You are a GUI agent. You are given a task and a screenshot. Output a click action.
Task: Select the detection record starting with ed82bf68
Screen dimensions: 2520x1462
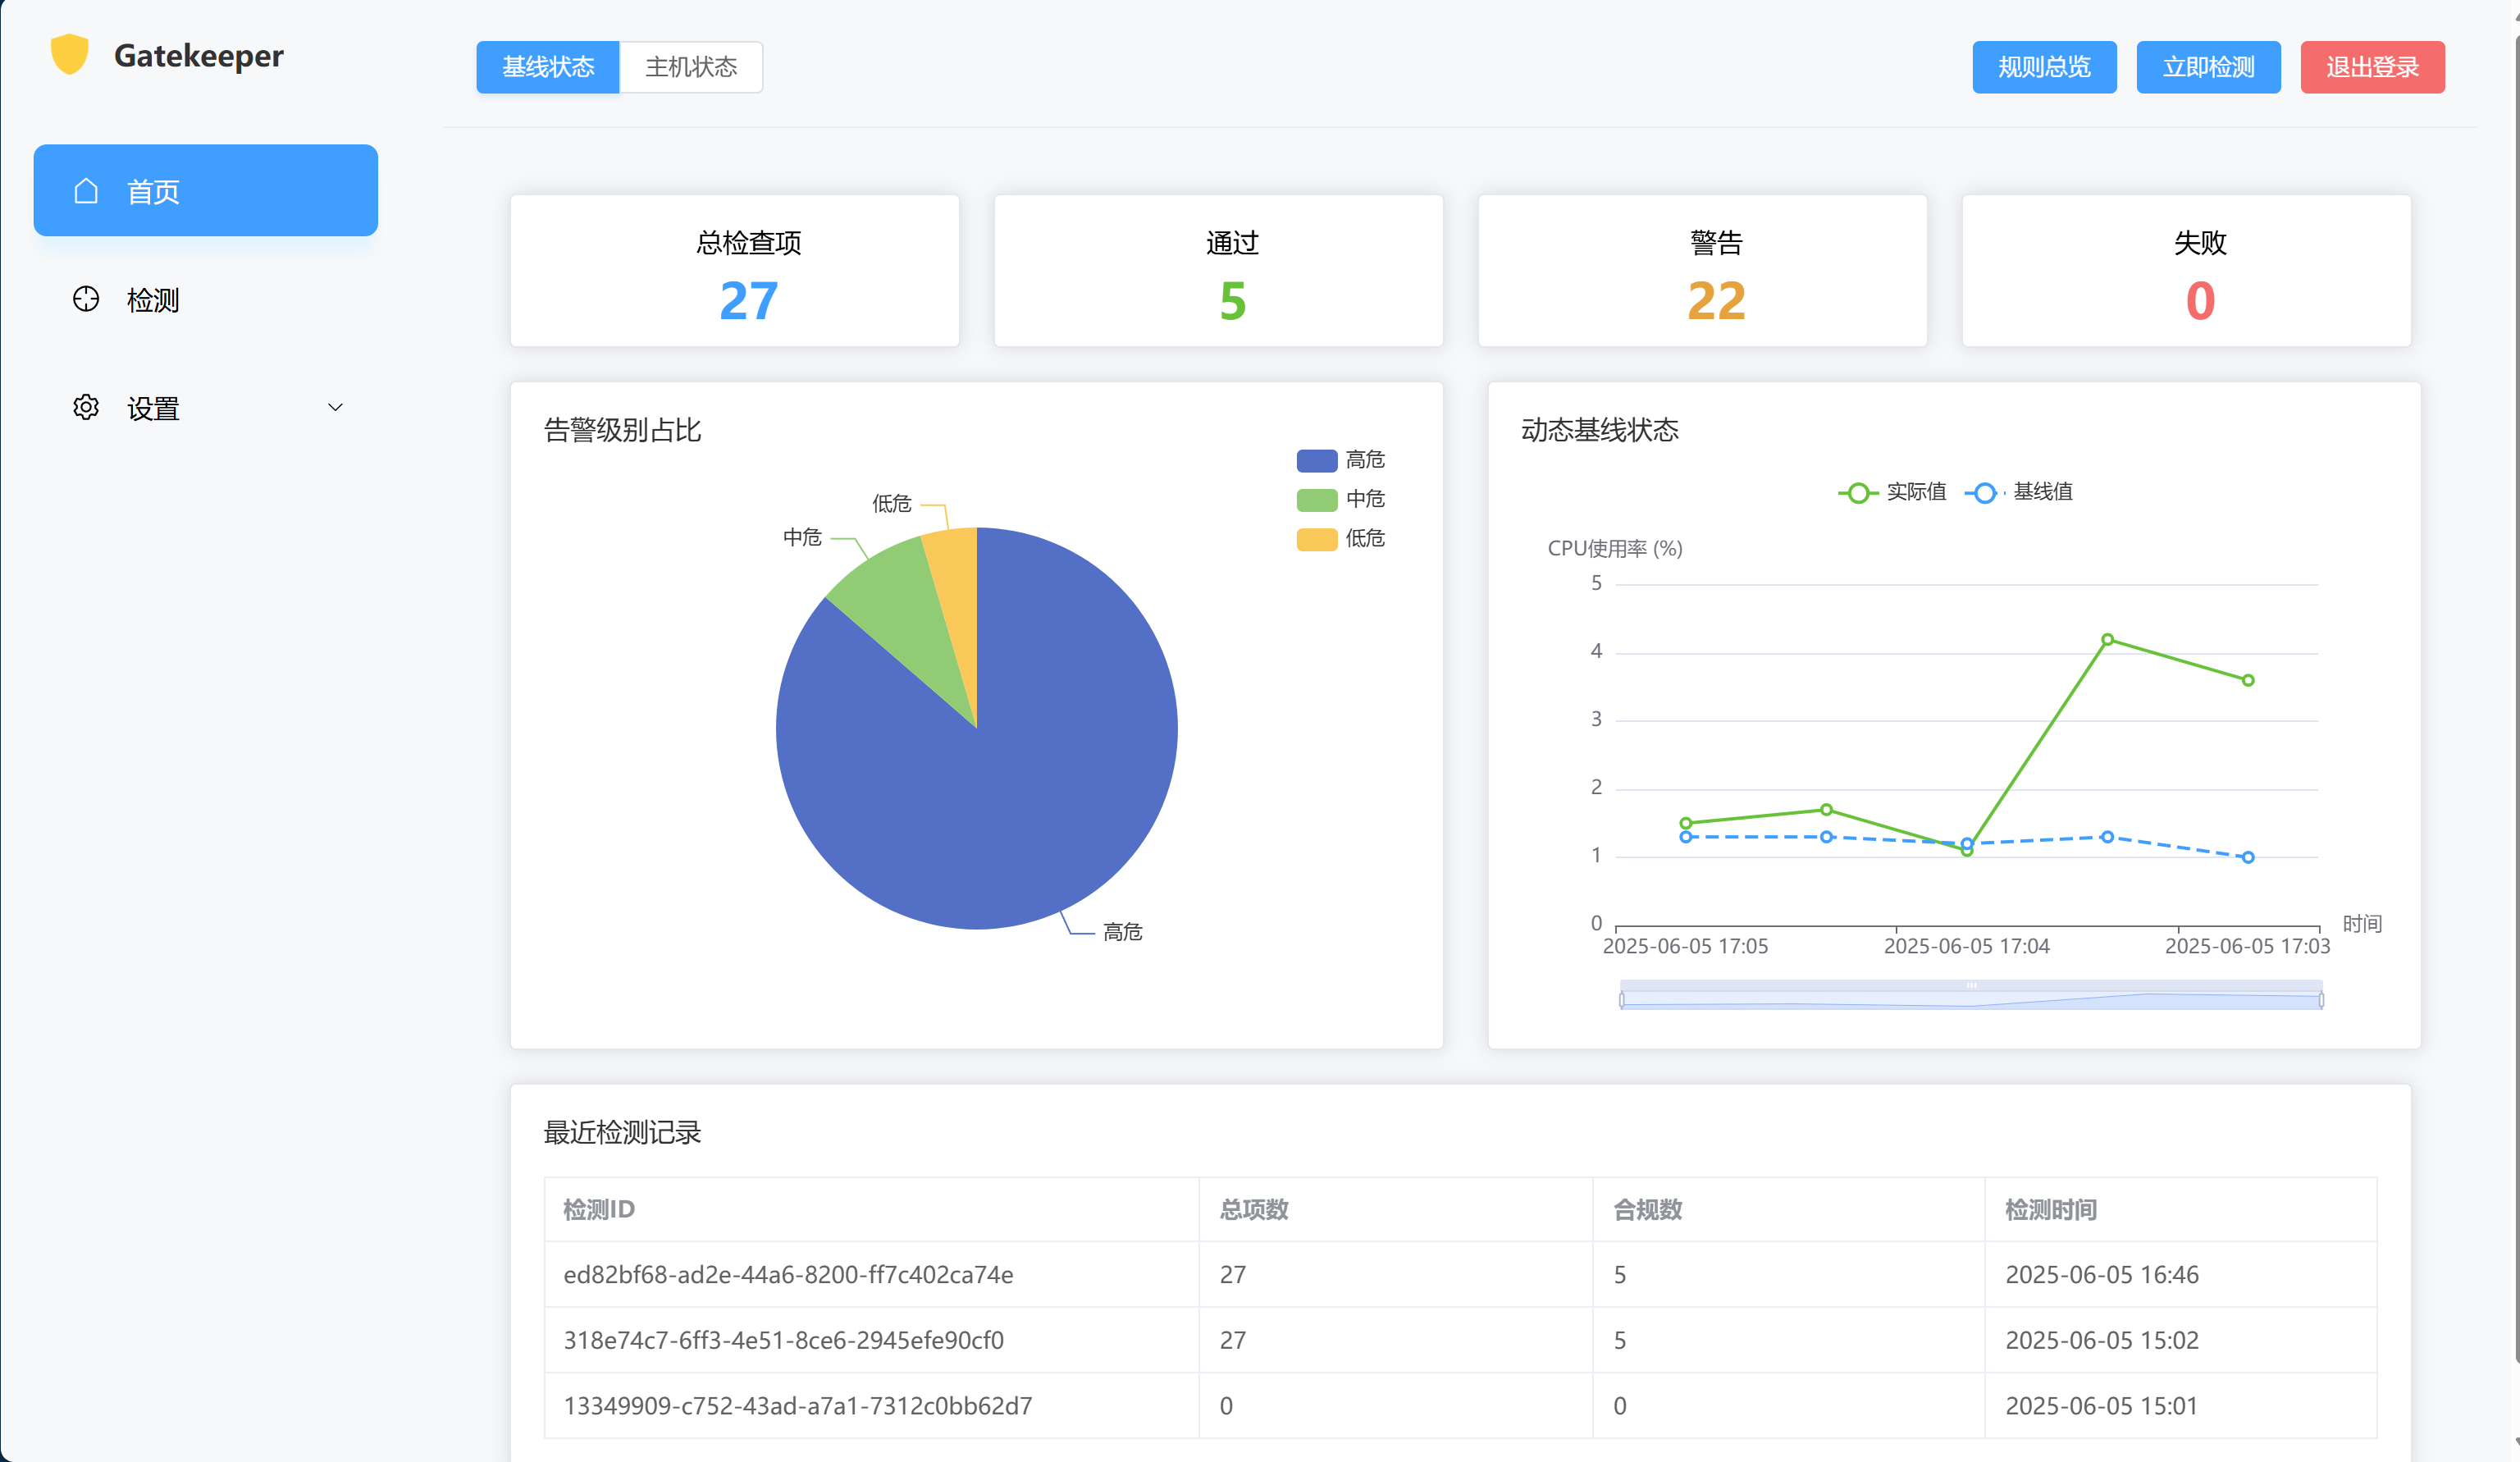click(788, 1274)
